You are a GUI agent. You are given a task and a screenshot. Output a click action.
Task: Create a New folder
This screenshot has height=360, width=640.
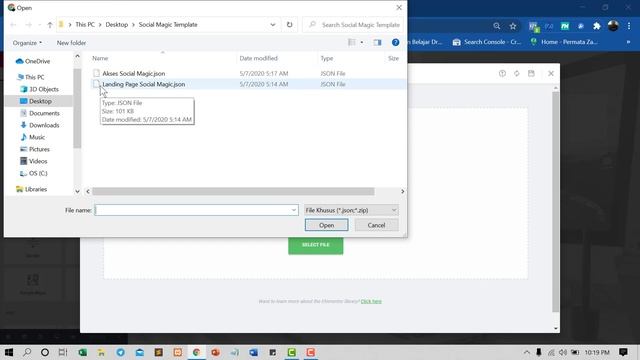pos(71,42)
